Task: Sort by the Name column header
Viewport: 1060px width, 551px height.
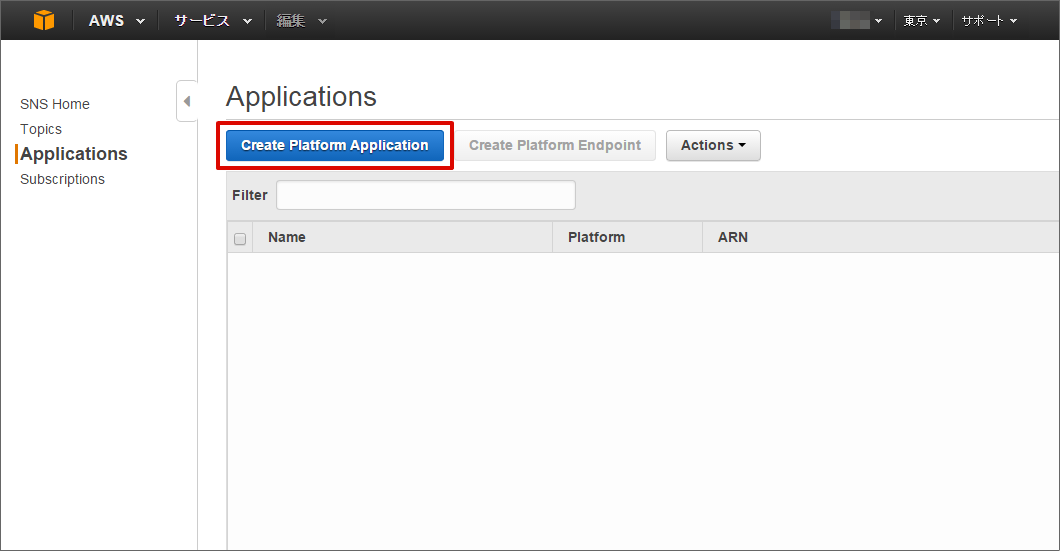Action: tap(402, 237)
